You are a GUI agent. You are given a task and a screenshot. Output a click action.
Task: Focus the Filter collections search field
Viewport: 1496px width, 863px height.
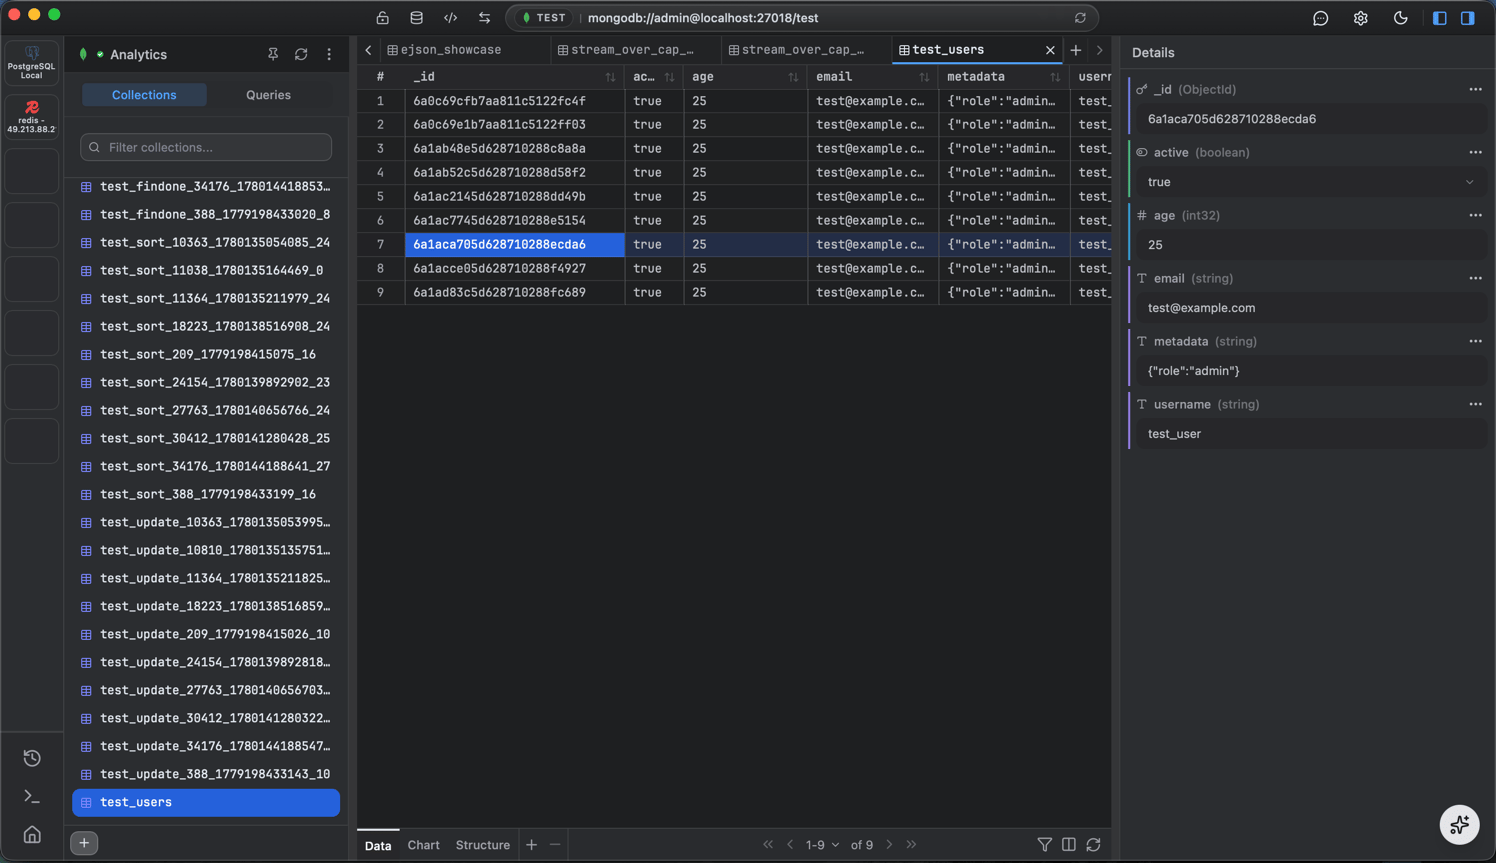[x=206, y=147]
